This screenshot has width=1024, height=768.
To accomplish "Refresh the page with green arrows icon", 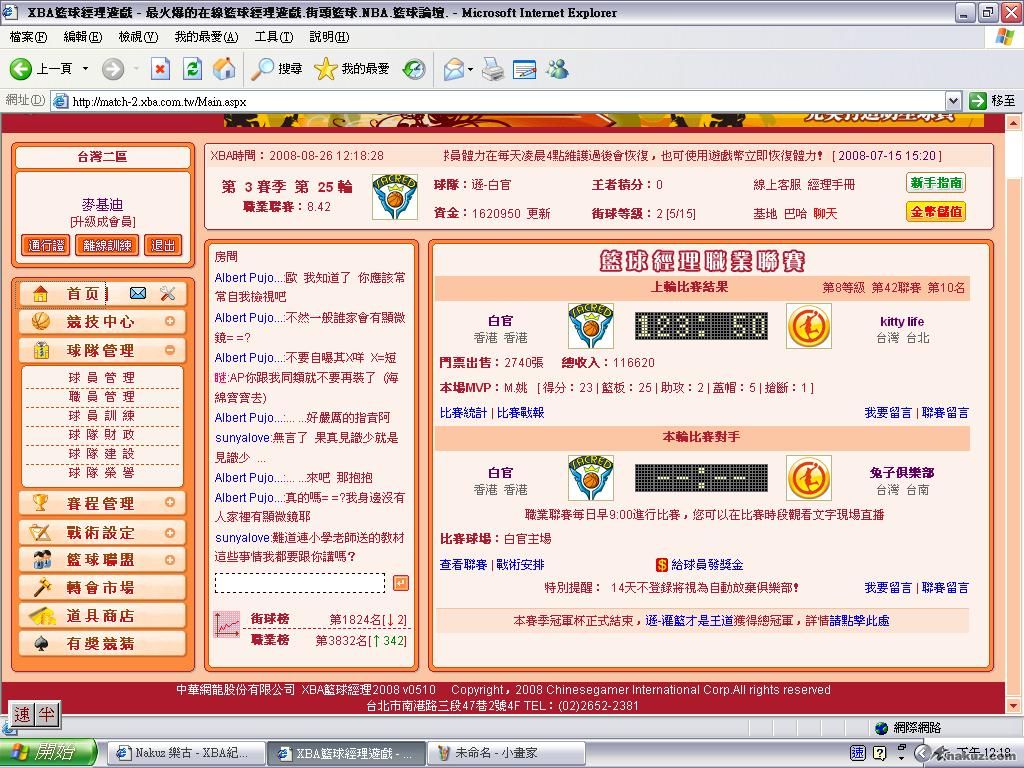I will (x=193, y=69).
